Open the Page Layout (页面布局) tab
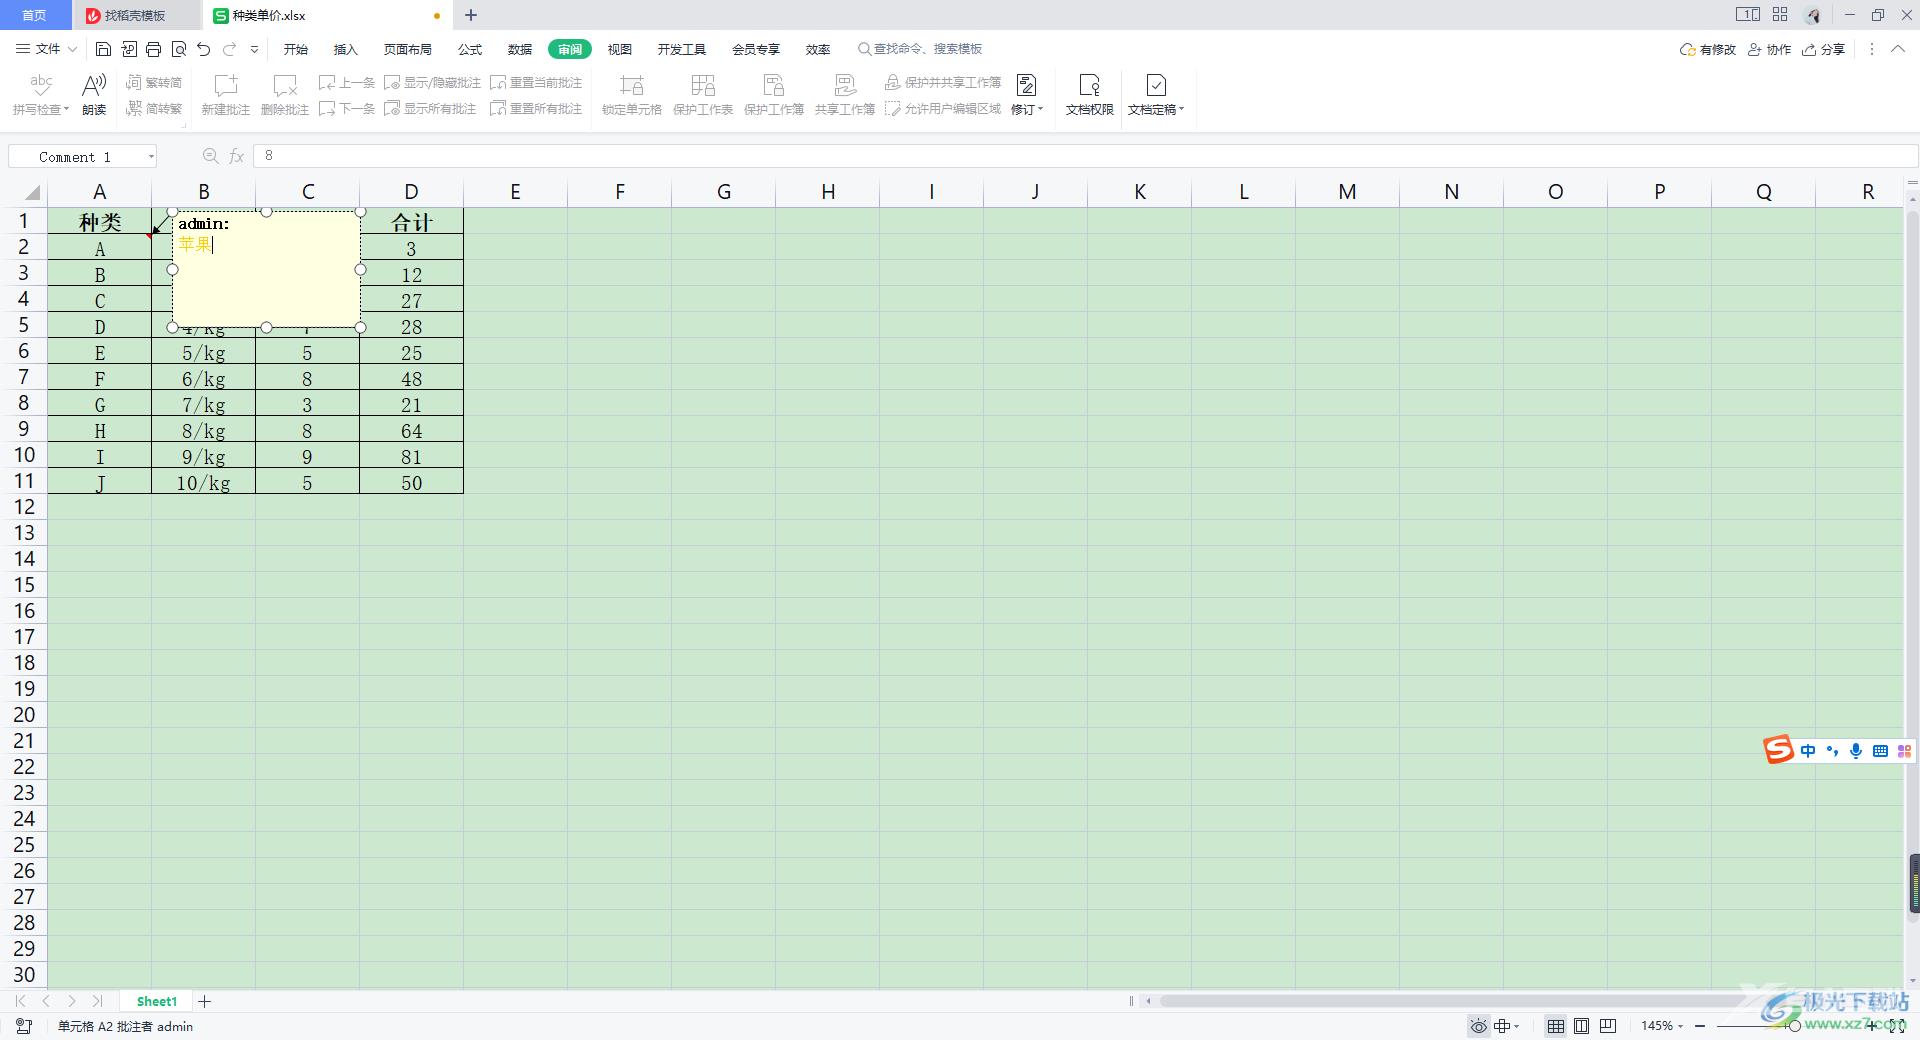The image size is (1920, 1040). (408, 49)
